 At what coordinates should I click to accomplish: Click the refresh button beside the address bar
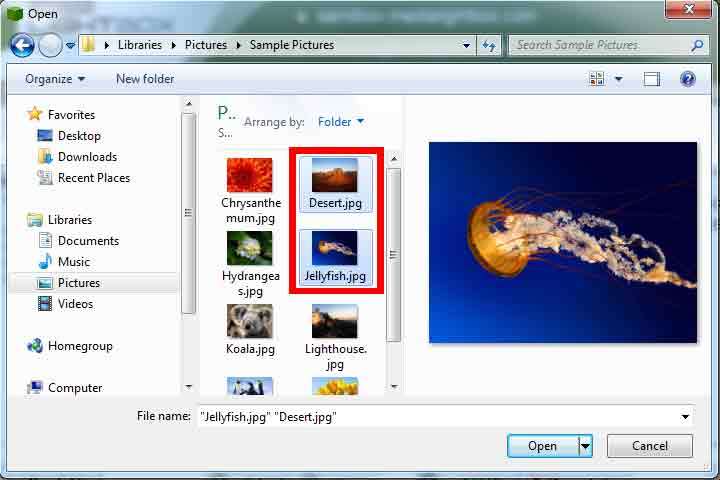(489, 45)
